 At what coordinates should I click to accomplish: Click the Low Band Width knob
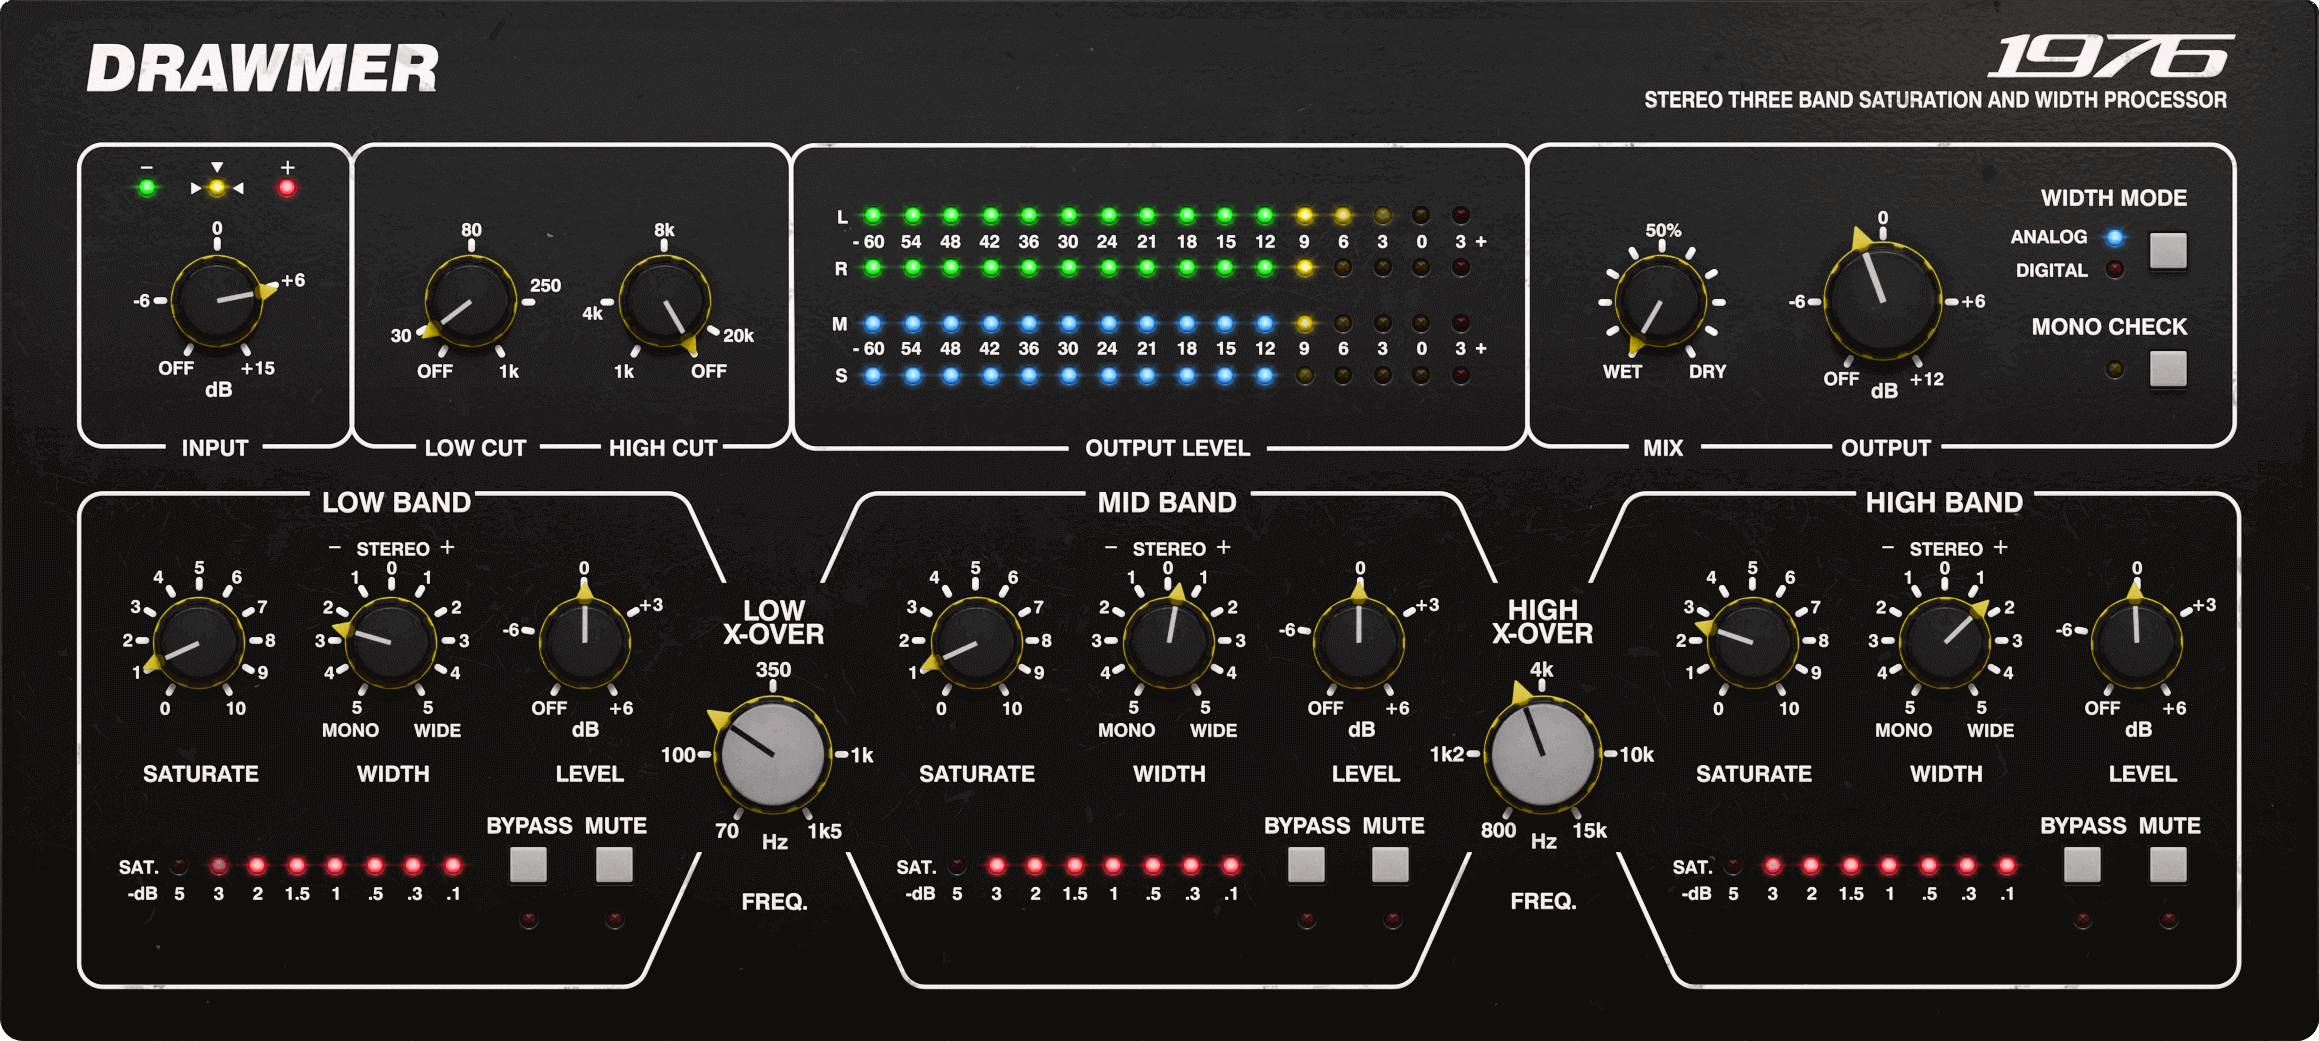coord(391,642)
